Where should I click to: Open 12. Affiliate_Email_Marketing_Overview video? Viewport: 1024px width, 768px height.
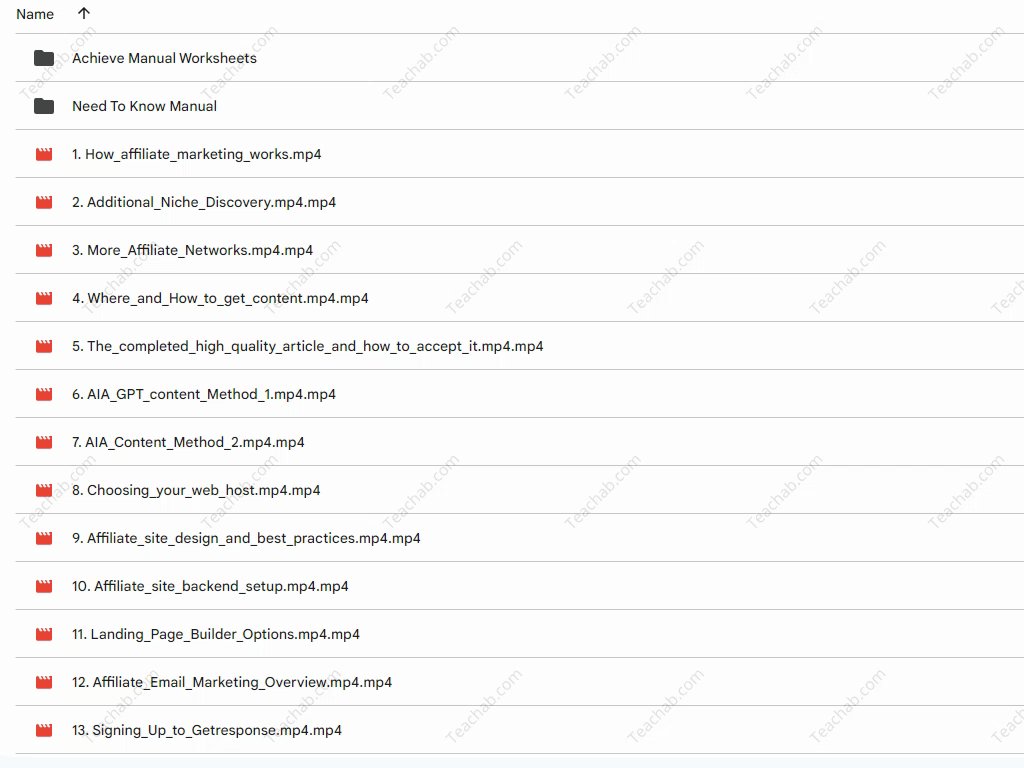pyautogui.click(x=231, y=682)
